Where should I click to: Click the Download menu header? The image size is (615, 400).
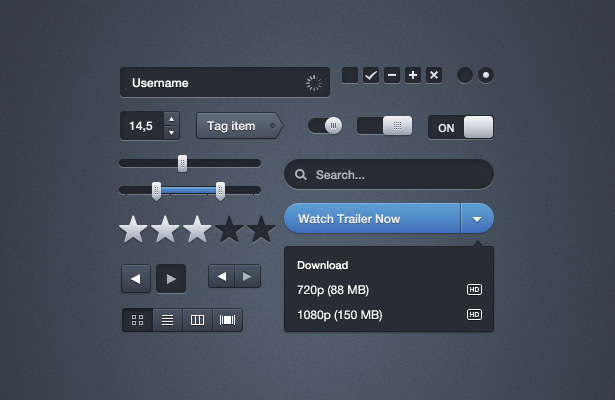pos(322,265)
